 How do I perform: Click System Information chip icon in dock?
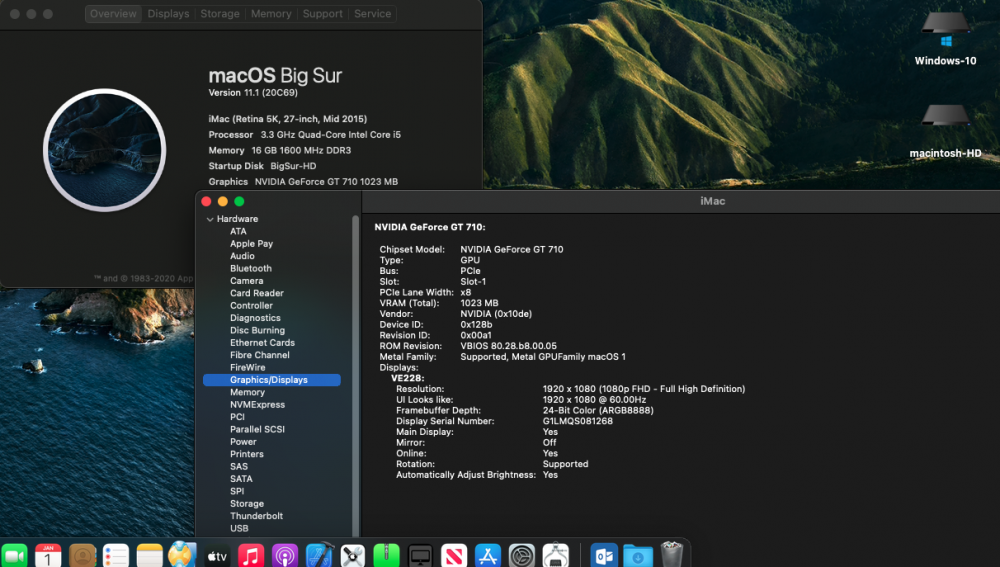(555, 555)
